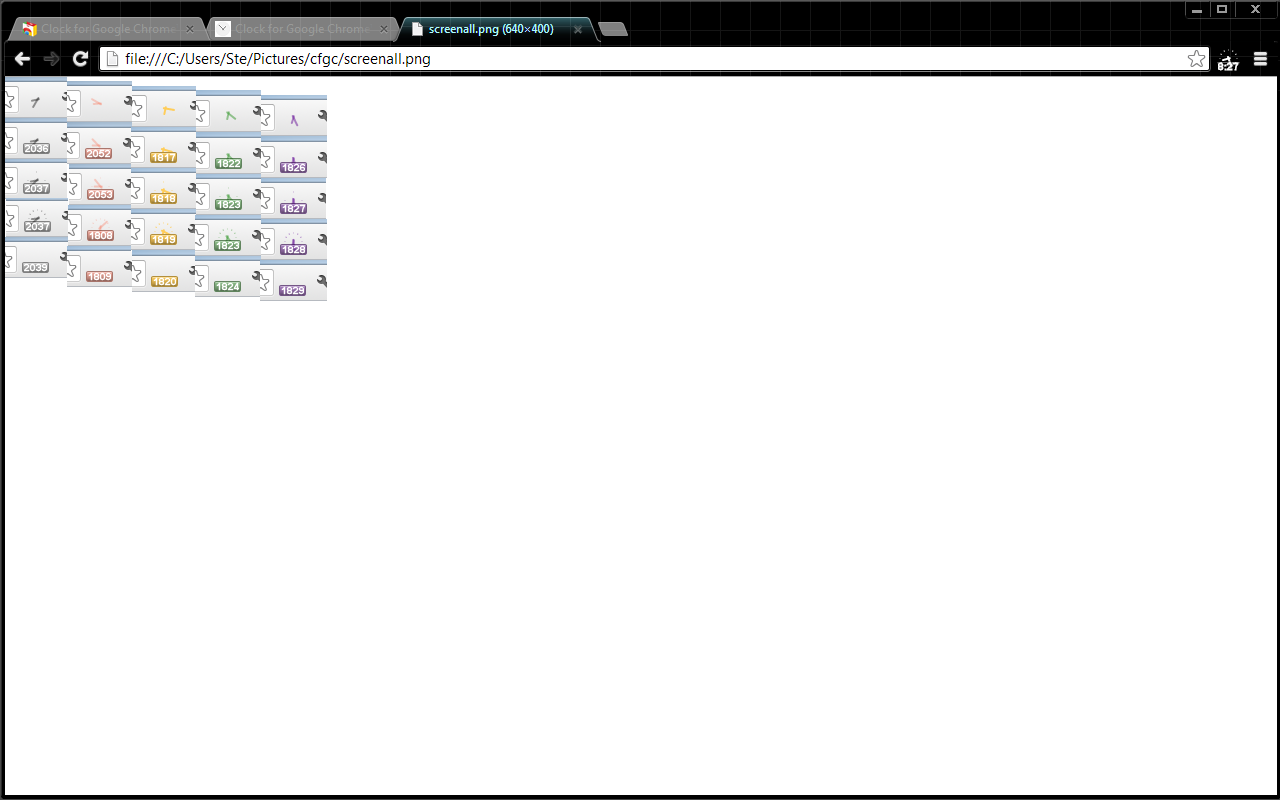Click the yellow 1817 clock badge
The height and width of the screenshot is (800, 1280).
point(163,156)
